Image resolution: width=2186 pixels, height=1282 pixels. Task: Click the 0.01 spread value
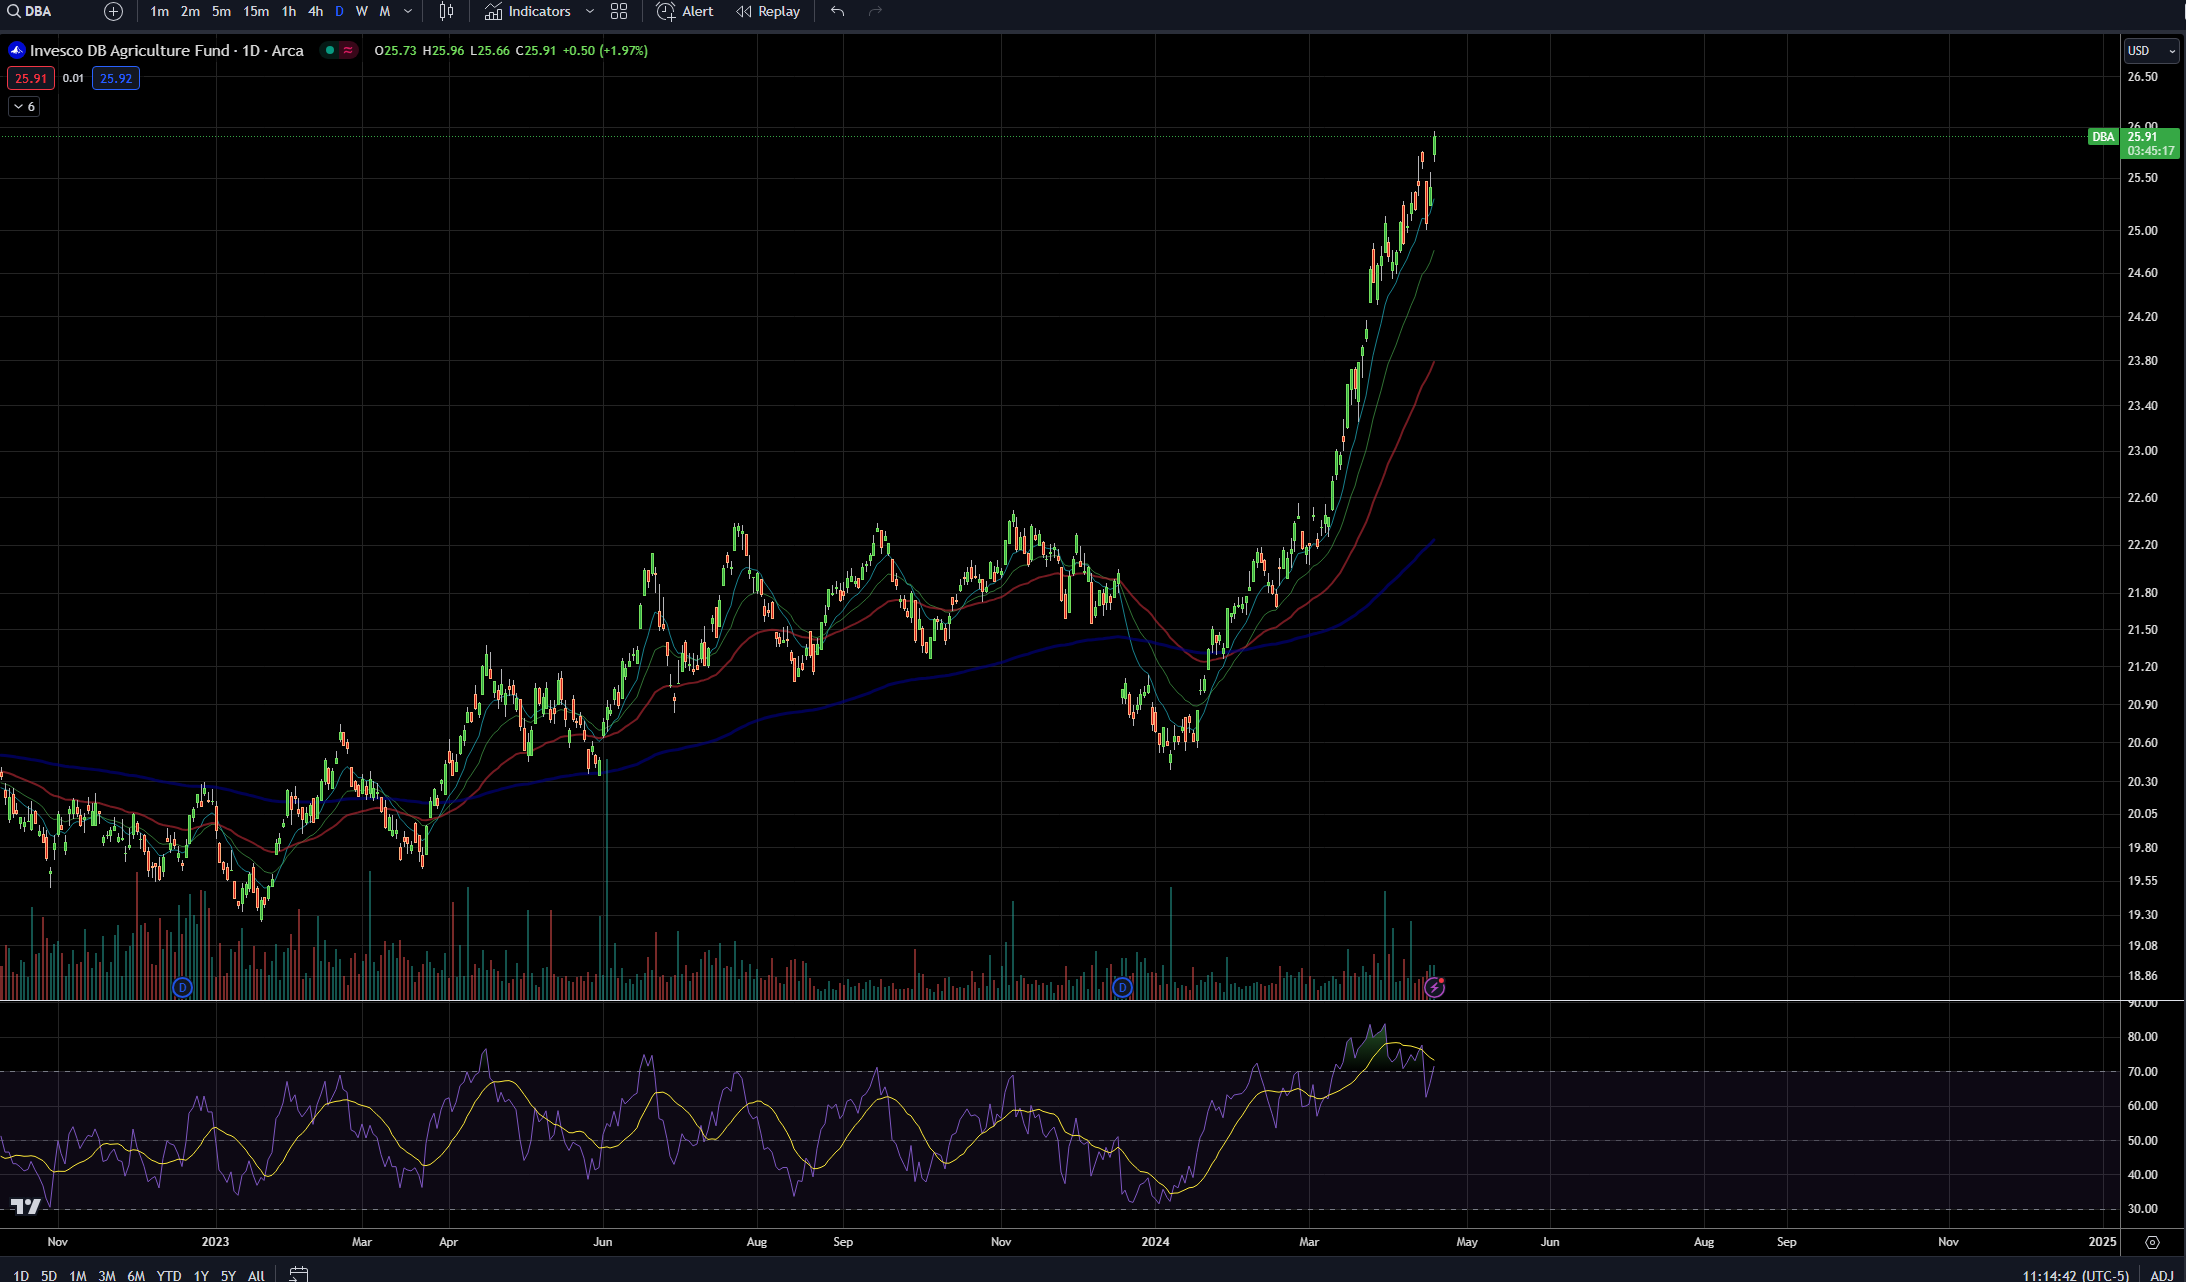(73, 78)
